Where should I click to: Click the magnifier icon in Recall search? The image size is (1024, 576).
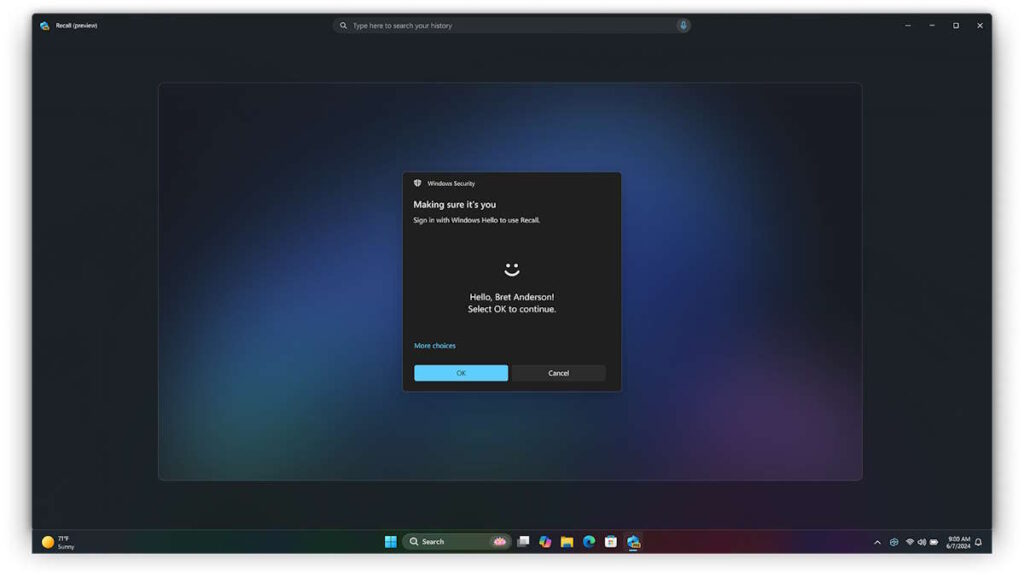pos(343,25)
